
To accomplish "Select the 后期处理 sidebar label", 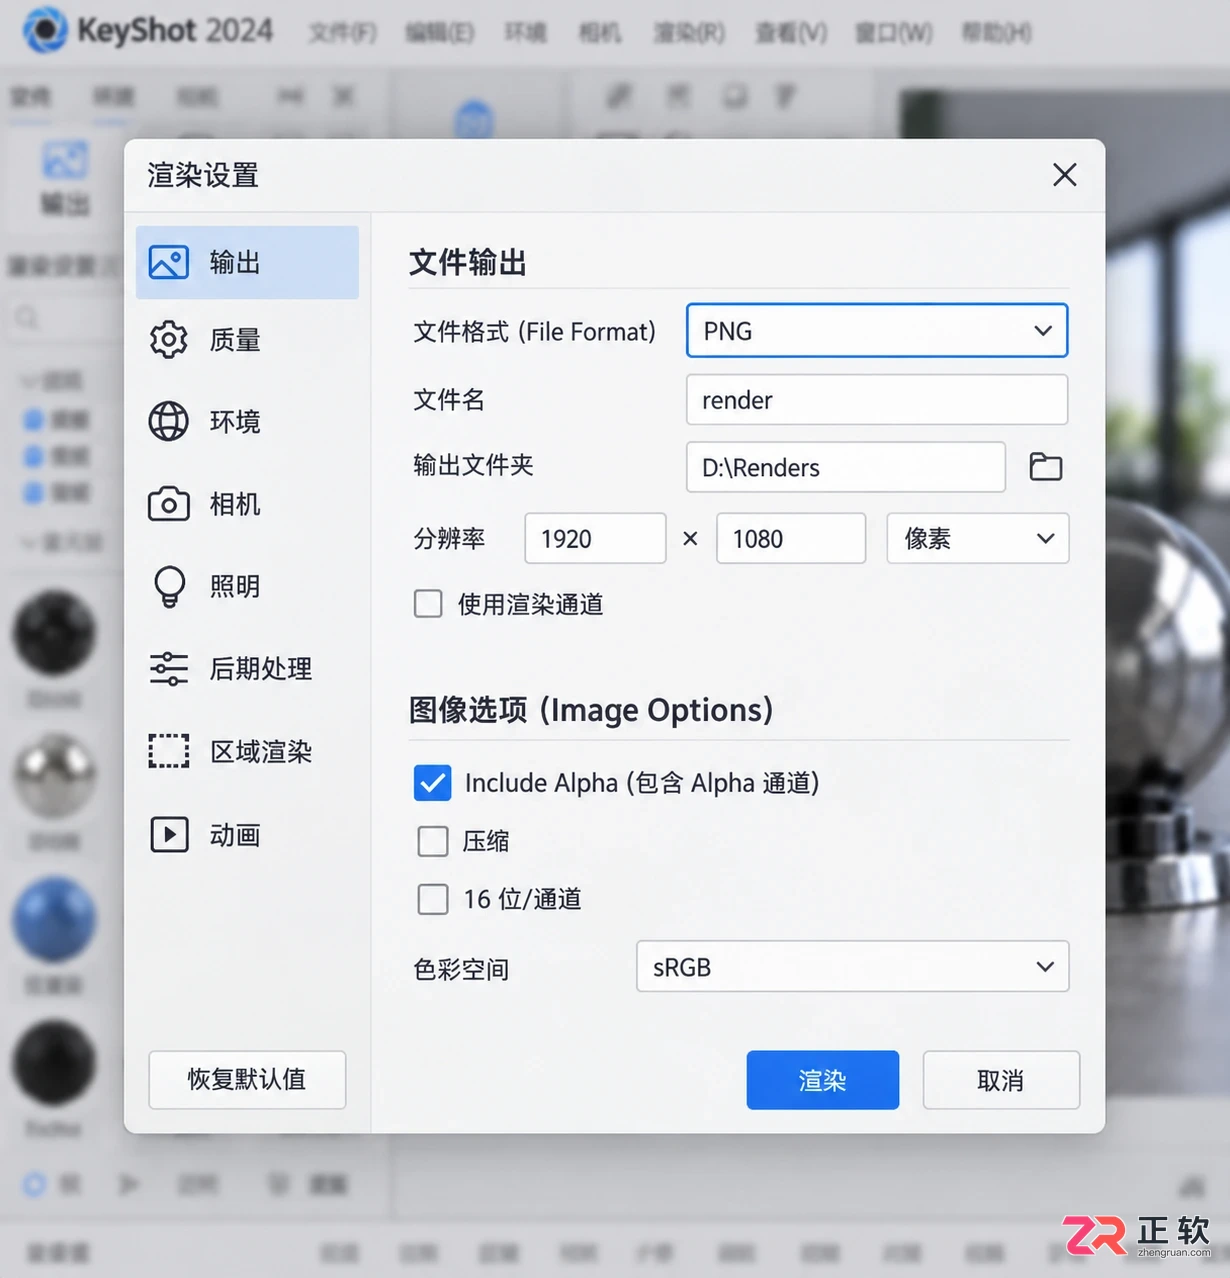I will (x=261, y=669).
